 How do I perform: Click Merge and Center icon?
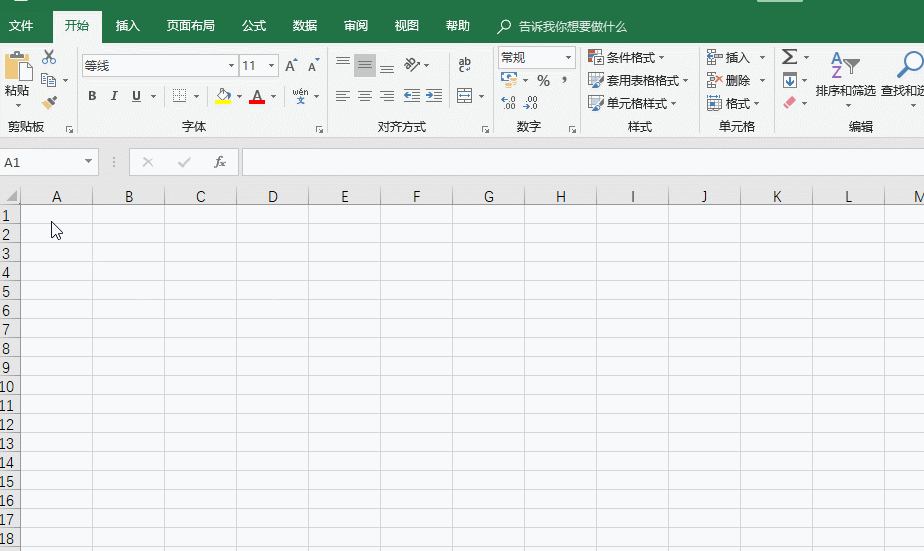pyautogui.click(x=465, y=95)
